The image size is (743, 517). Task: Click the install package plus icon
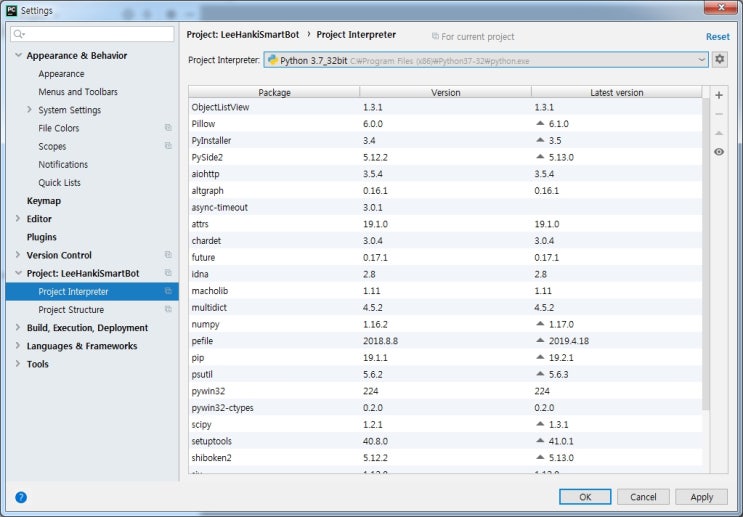click(719, 95)
